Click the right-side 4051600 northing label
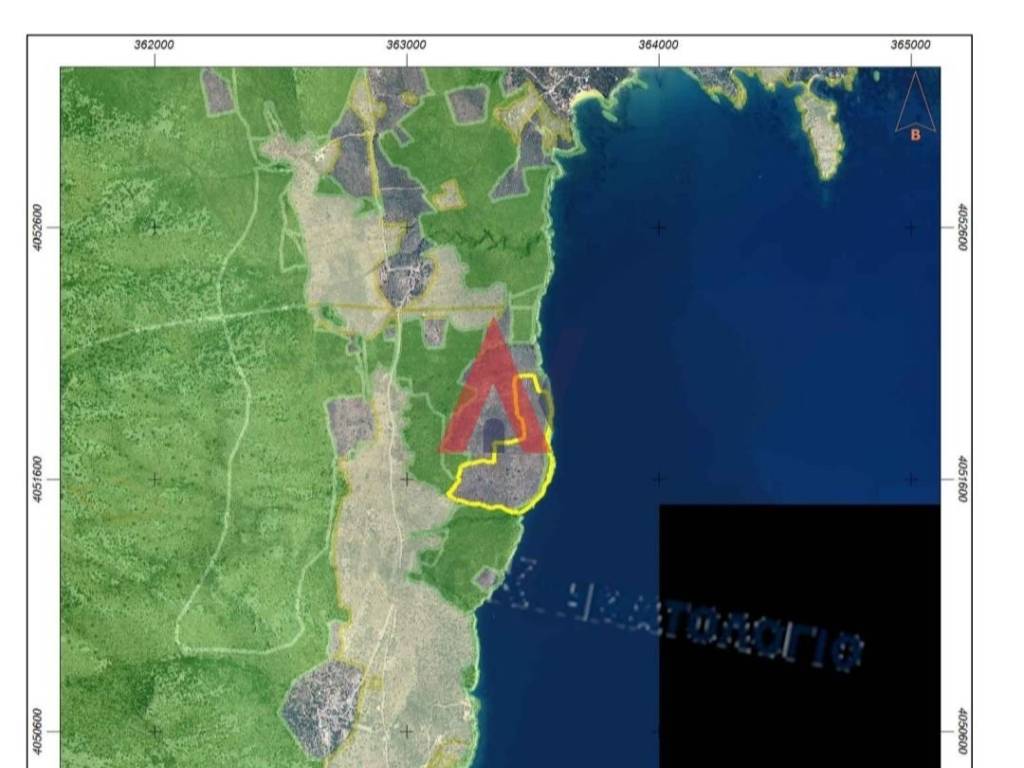Viewport: 1024px width, 768px height. [960, 479]
